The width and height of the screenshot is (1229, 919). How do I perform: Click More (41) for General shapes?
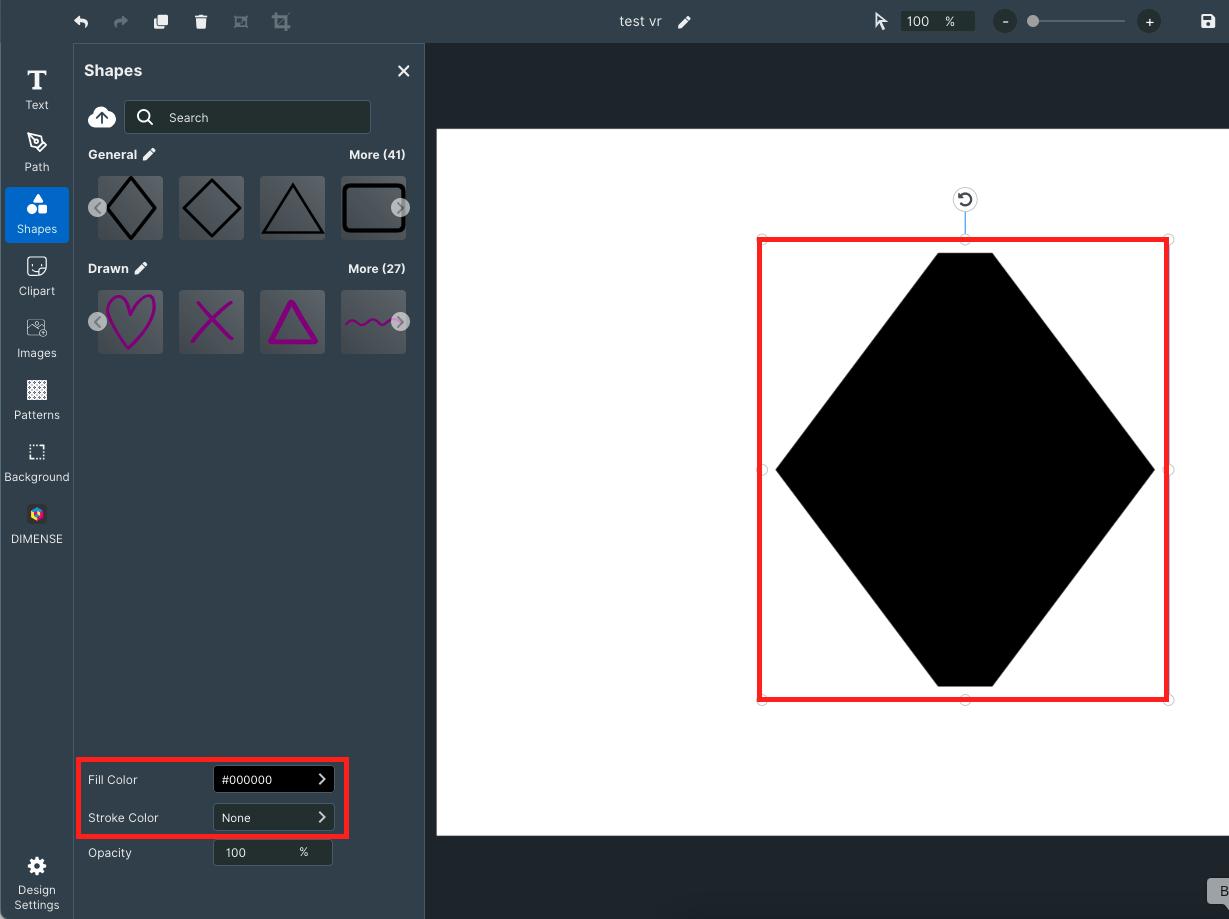(x=377, y=155)
